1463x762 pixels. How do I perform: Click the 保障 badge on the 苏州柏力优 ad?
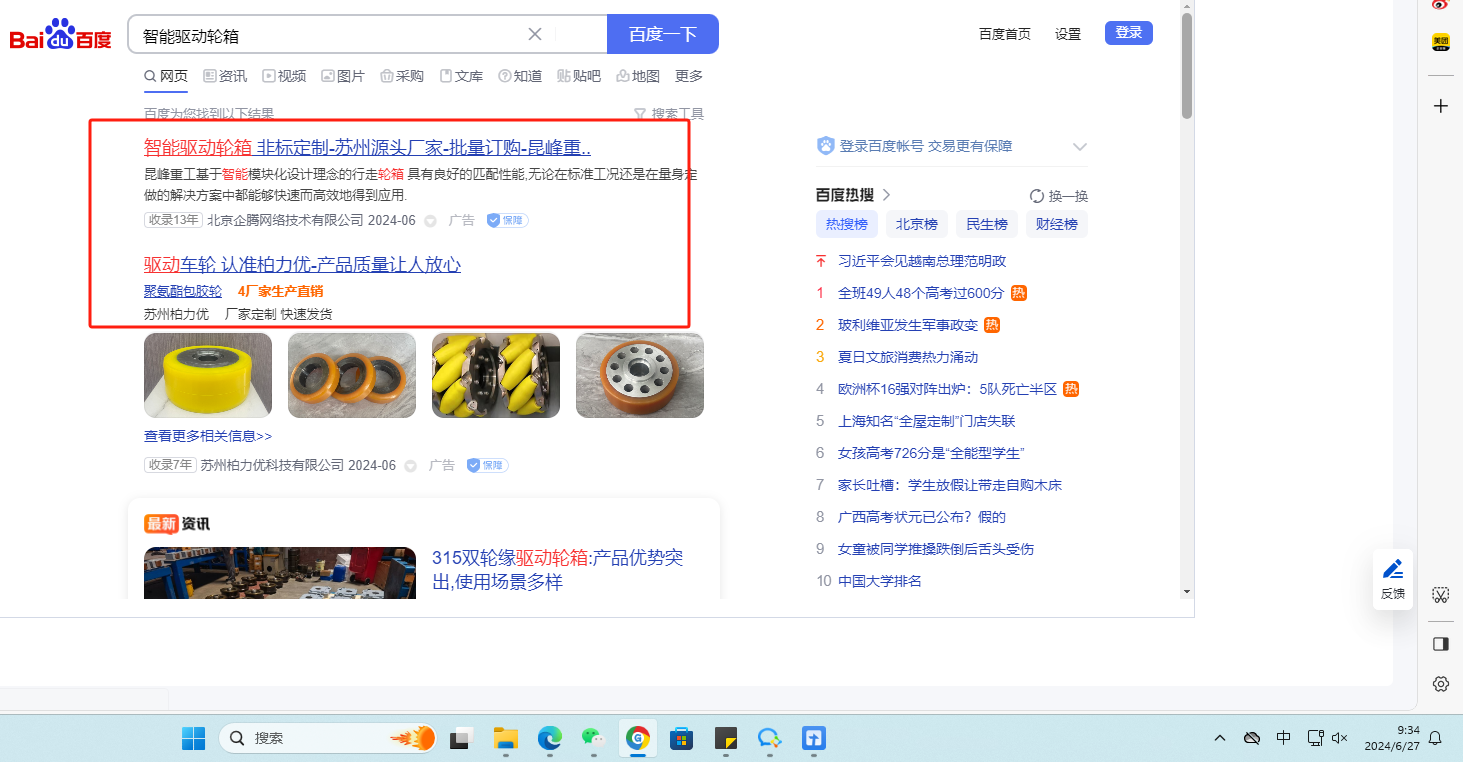pos(488,465)
